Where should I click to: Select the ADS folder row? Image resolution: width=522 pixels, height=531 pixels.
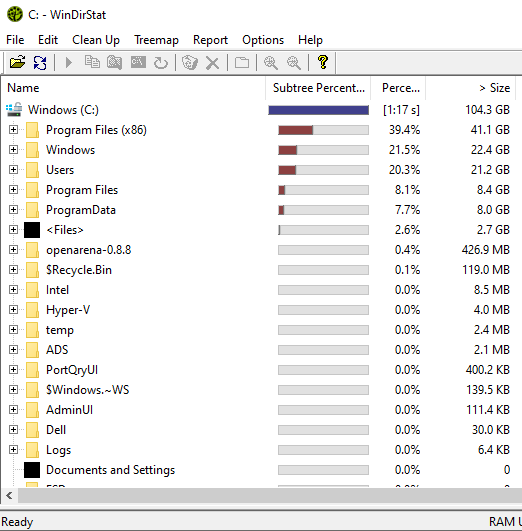pyautogui.click(x=259, y=350)
